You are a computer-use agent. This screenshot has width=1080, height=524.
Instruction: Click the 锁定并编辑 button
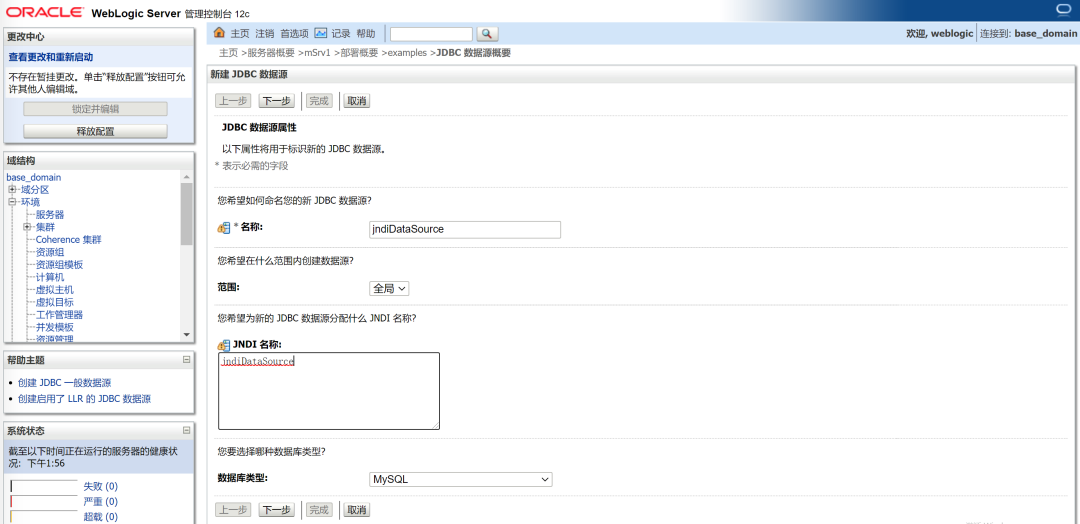point(95,109)
